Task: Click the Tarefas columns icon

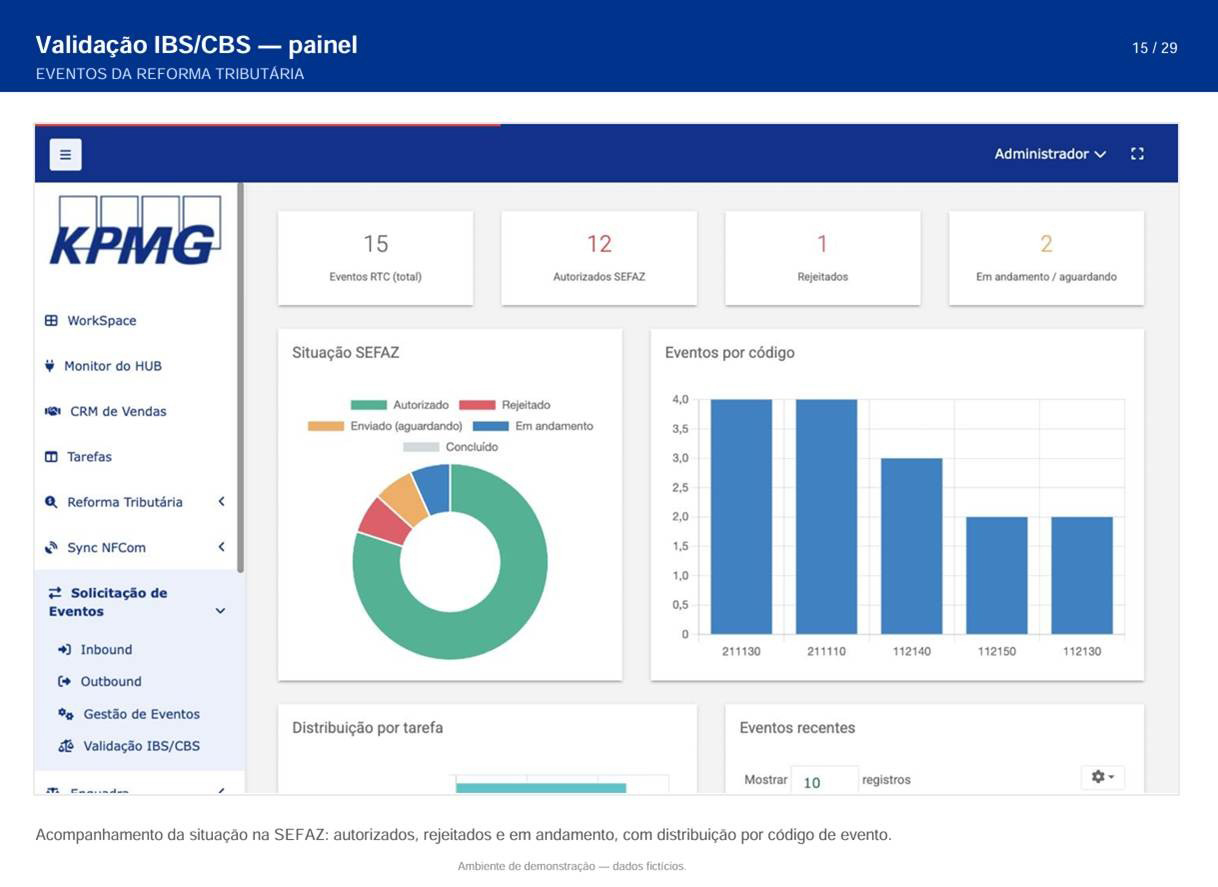Action: 51,457
